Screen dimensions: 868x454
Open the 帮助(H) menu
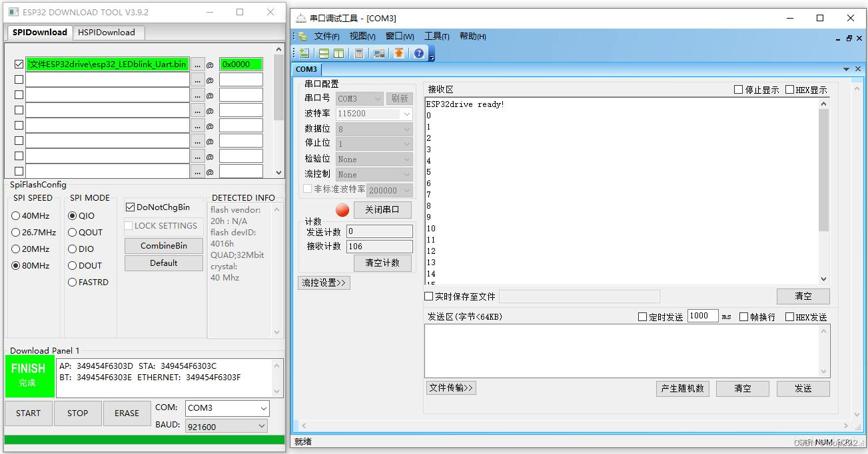(473, 37)
